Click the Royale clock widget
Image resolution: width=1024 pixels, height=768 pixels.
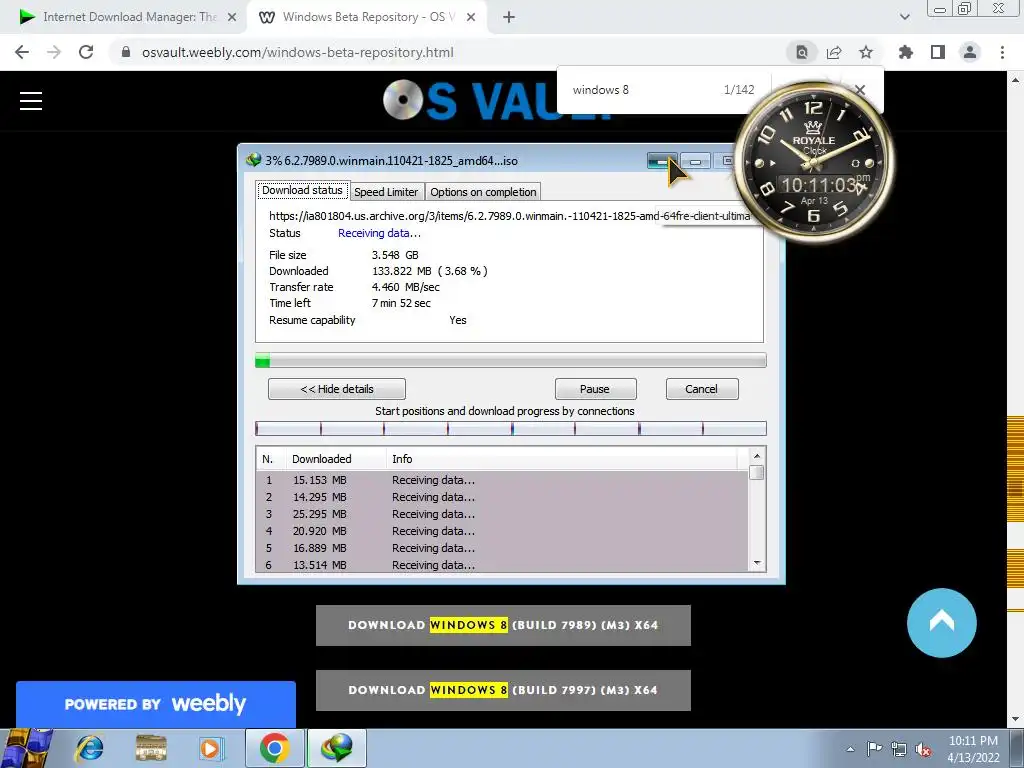coord(814,161)
